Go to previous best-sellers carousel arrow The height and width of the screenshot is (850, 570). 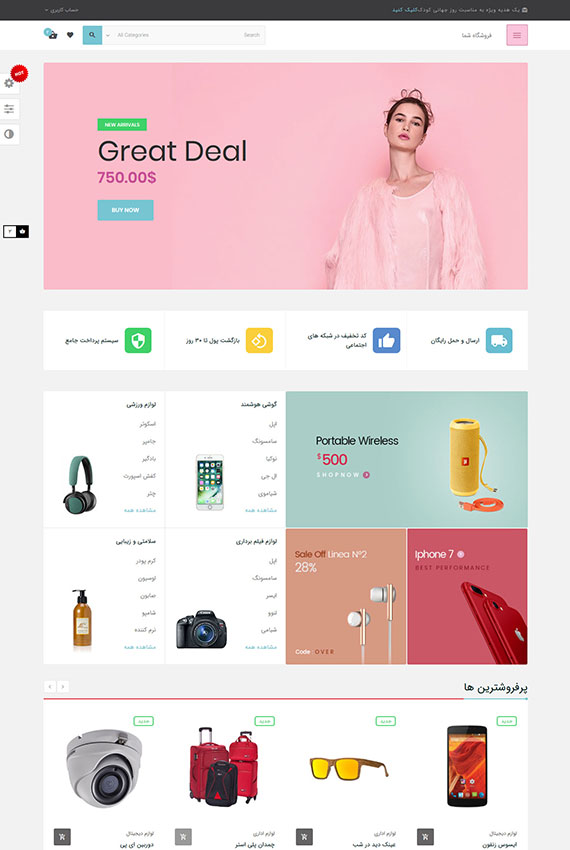[x=50, y=687]
